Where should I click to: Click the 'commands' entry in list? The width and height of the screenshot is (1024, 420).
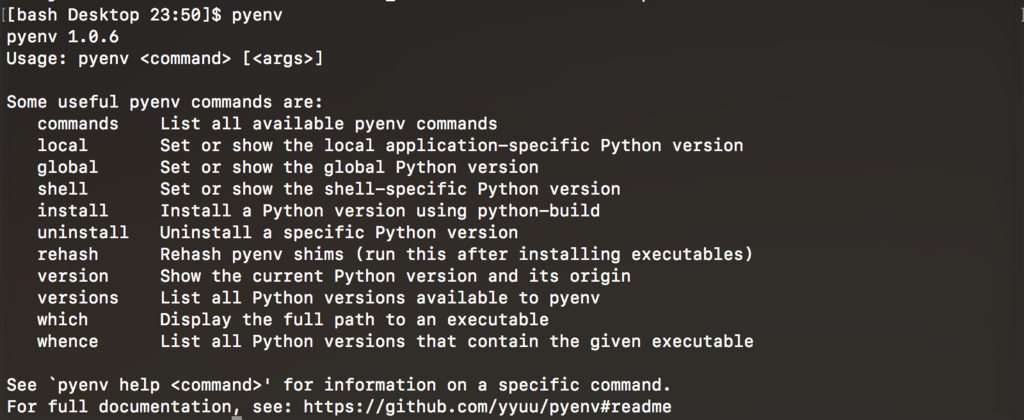point(78,124)
